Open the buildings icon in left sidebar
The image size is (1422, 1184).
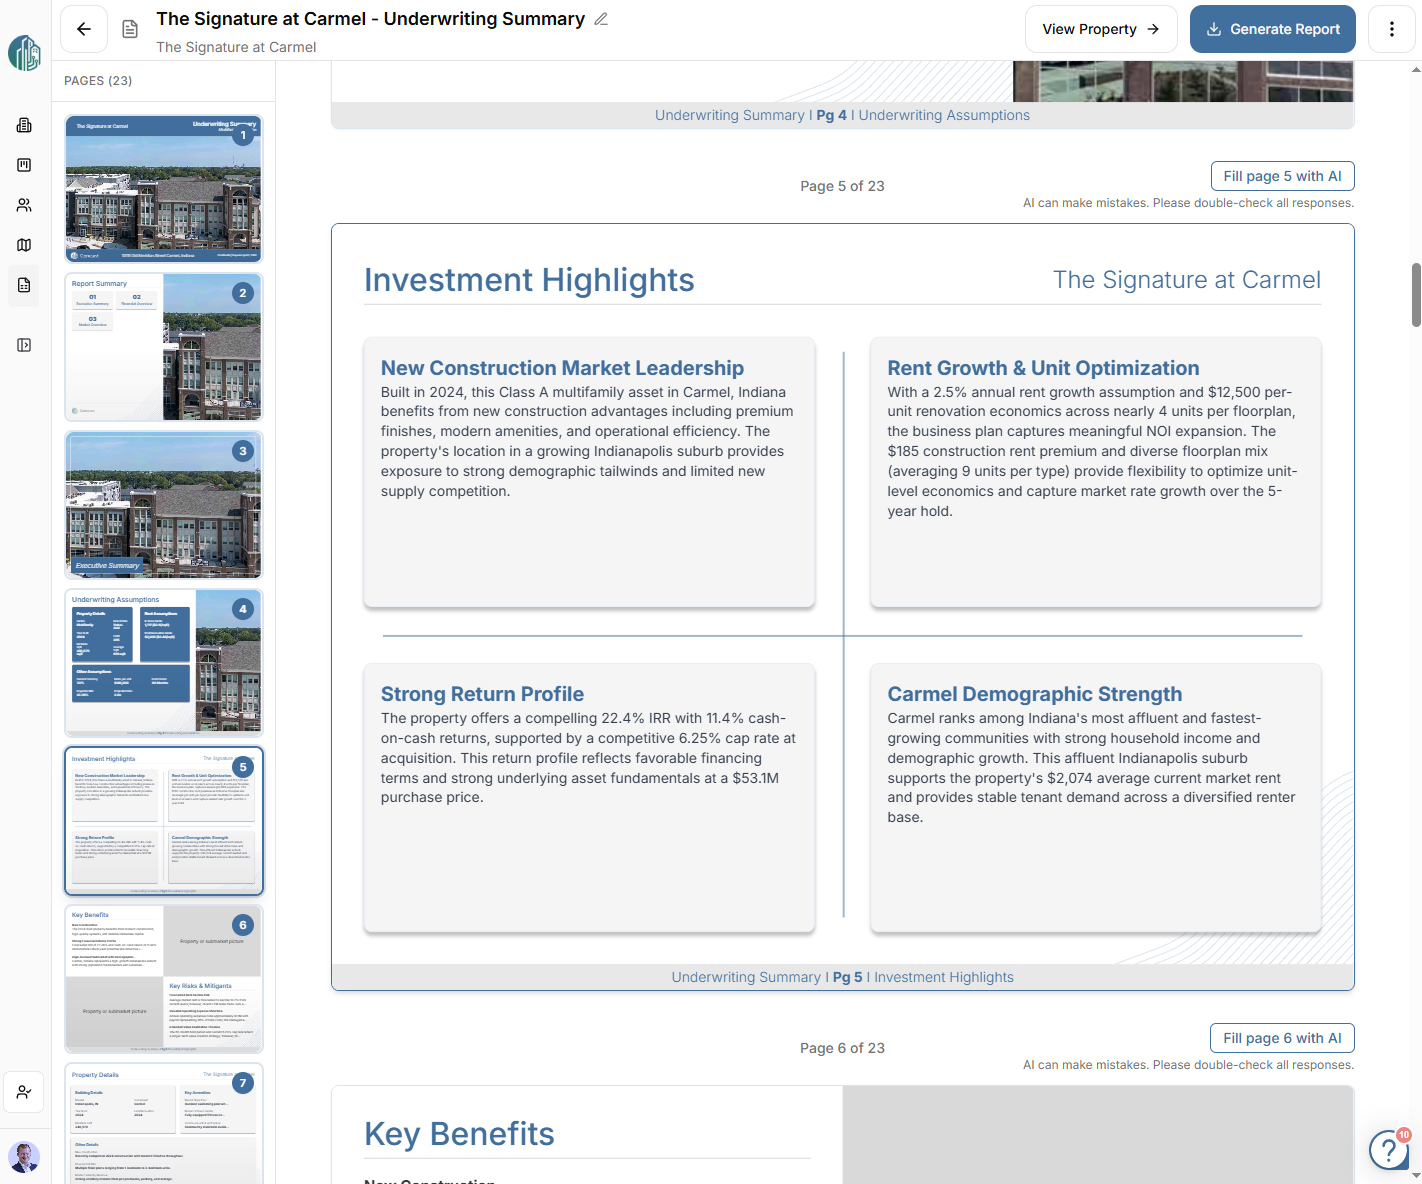(25, 125)
